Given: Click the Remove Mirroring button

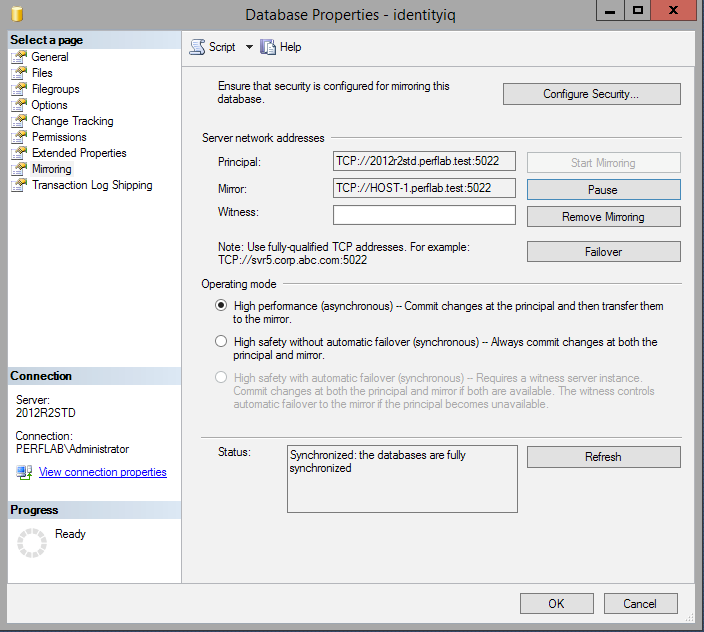Looking at the screenshot, I should [603, 216].
